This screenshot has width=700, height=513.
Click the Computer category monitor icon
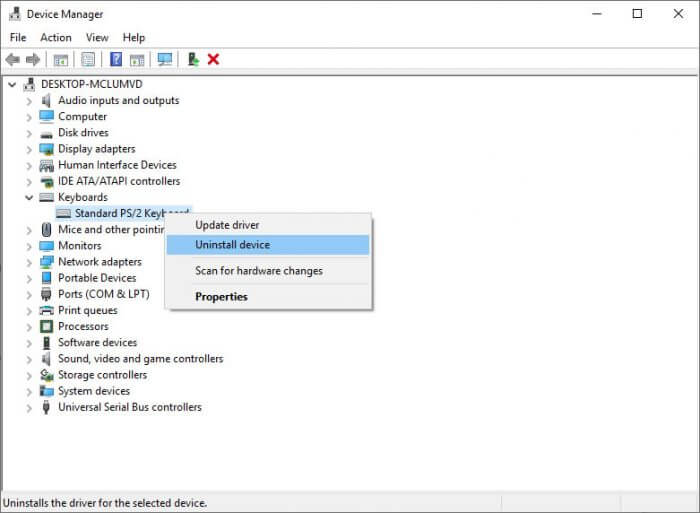click(x=46, y=117)
